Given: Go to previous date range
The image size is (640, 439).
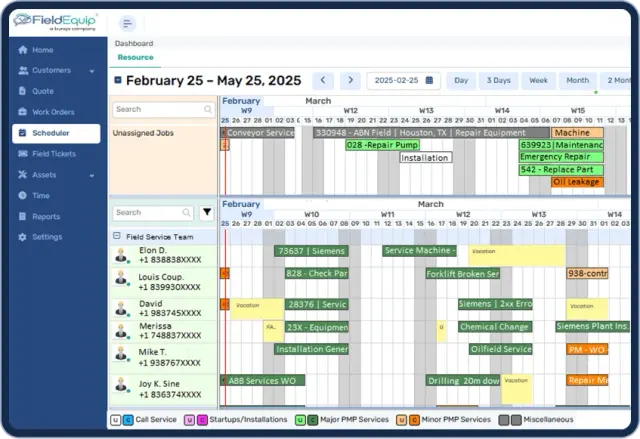Looking at the screenshot, I should pyautogui.click(x=323, y=80).
